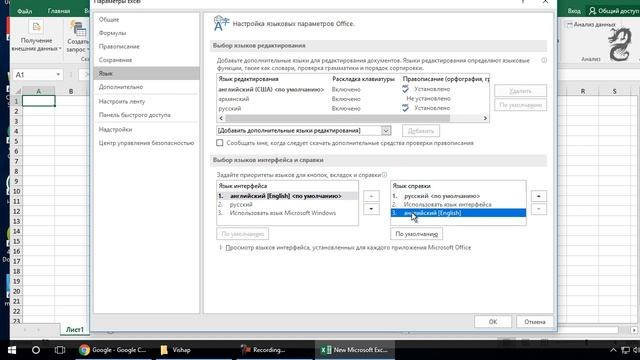
Task: Open the Надстройки category
Action: [115, 129]
